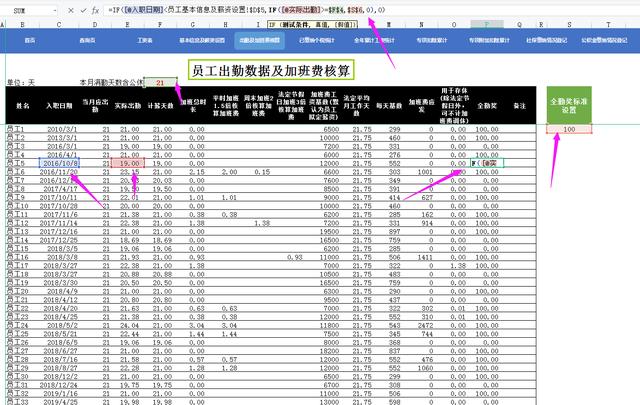The image size is (640, 405).
Task: Select base salary cell 19500
Action: (x=323, y=231)
